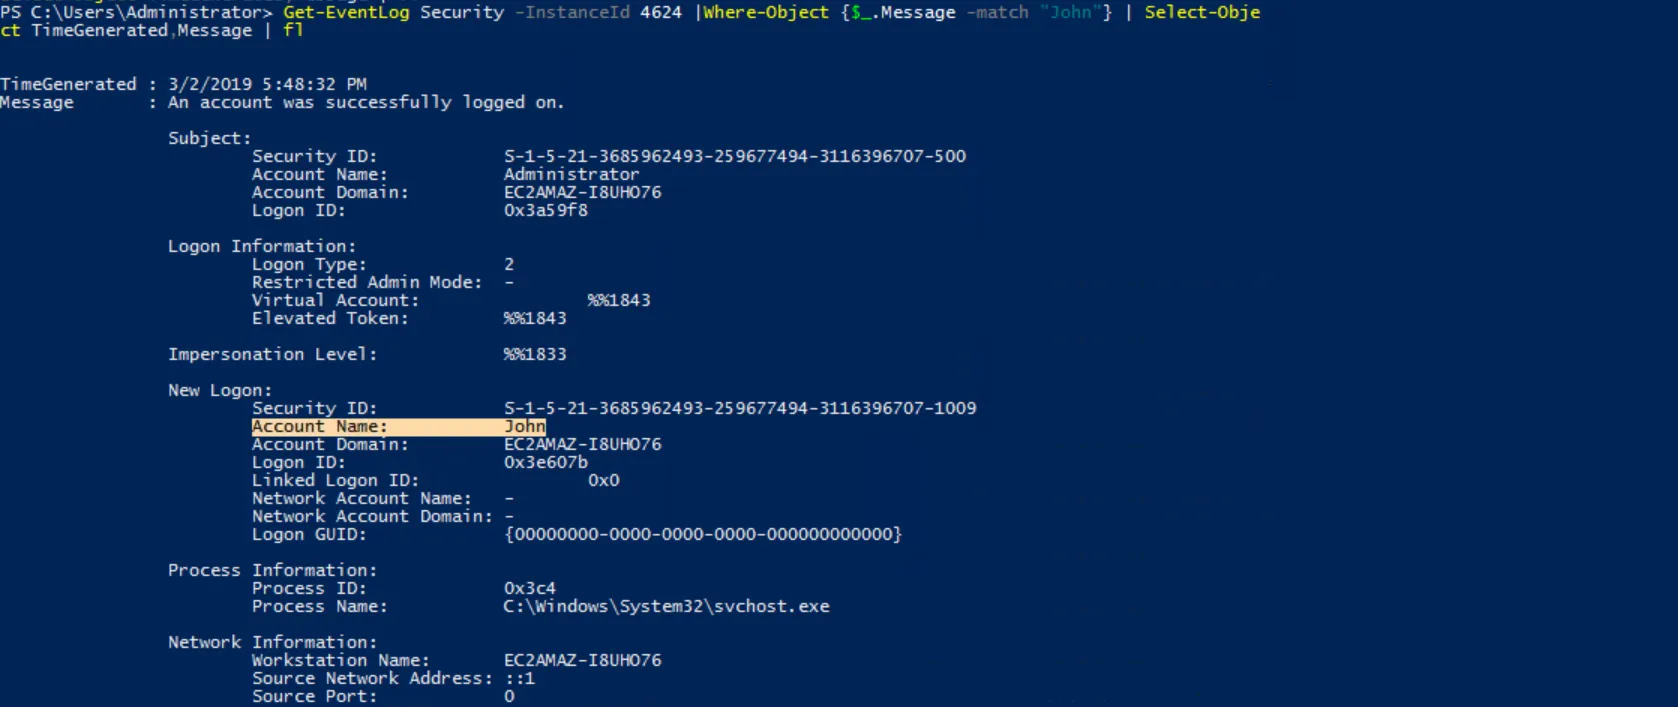
Task: Click the "John" match string in the command
Action: click(1070, 12)
